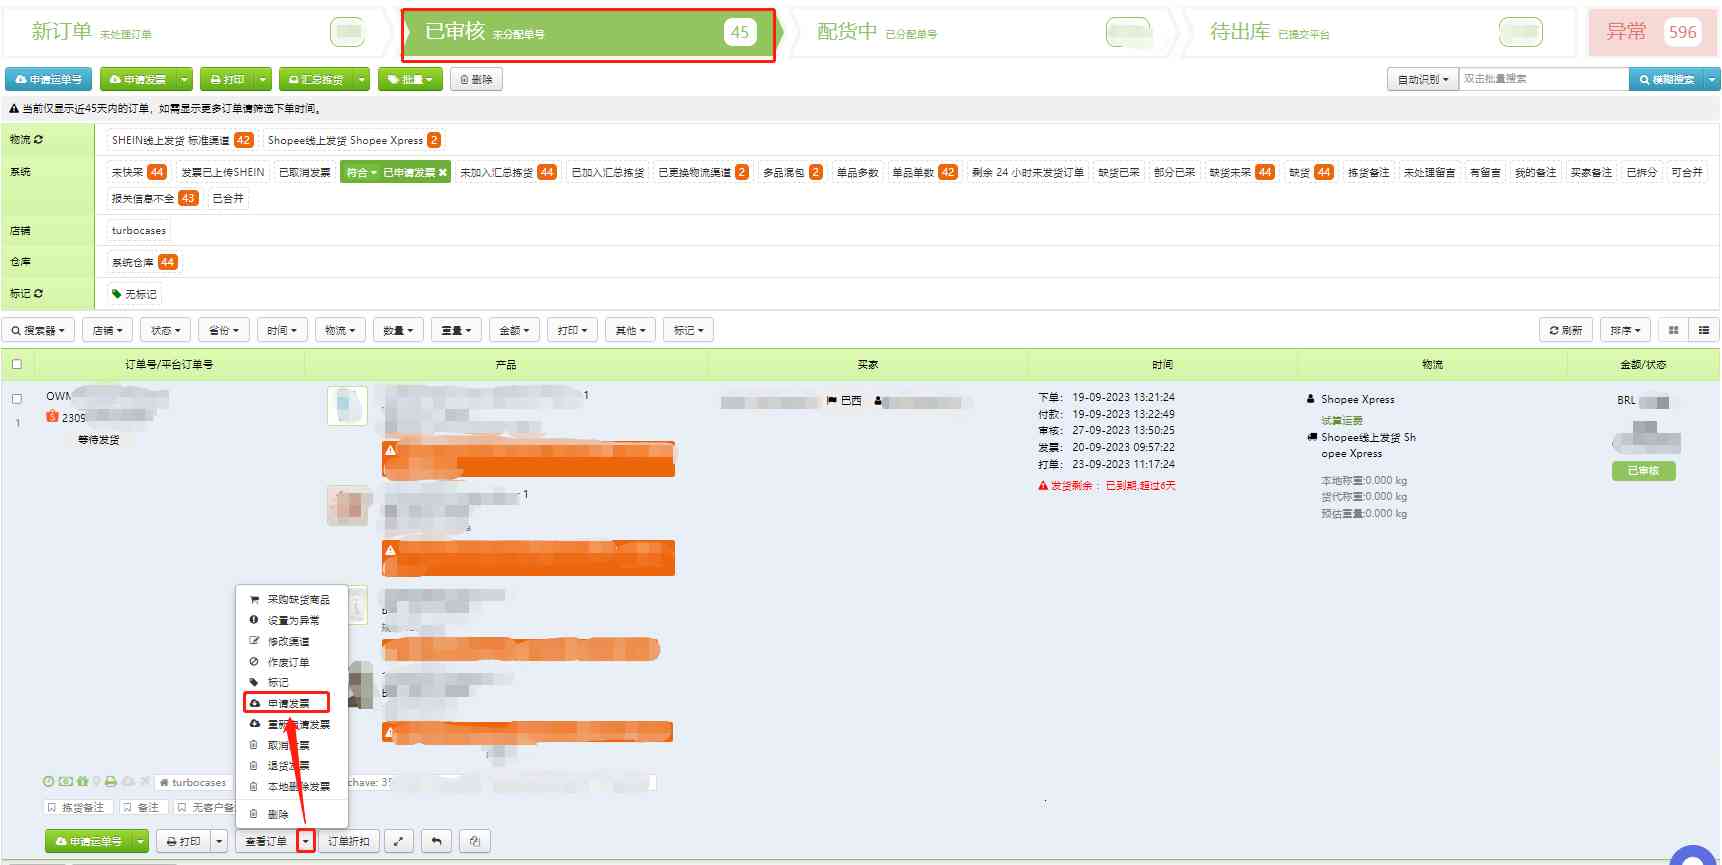
Task: Check the first order row checkbox
Action: coord(16,399)
